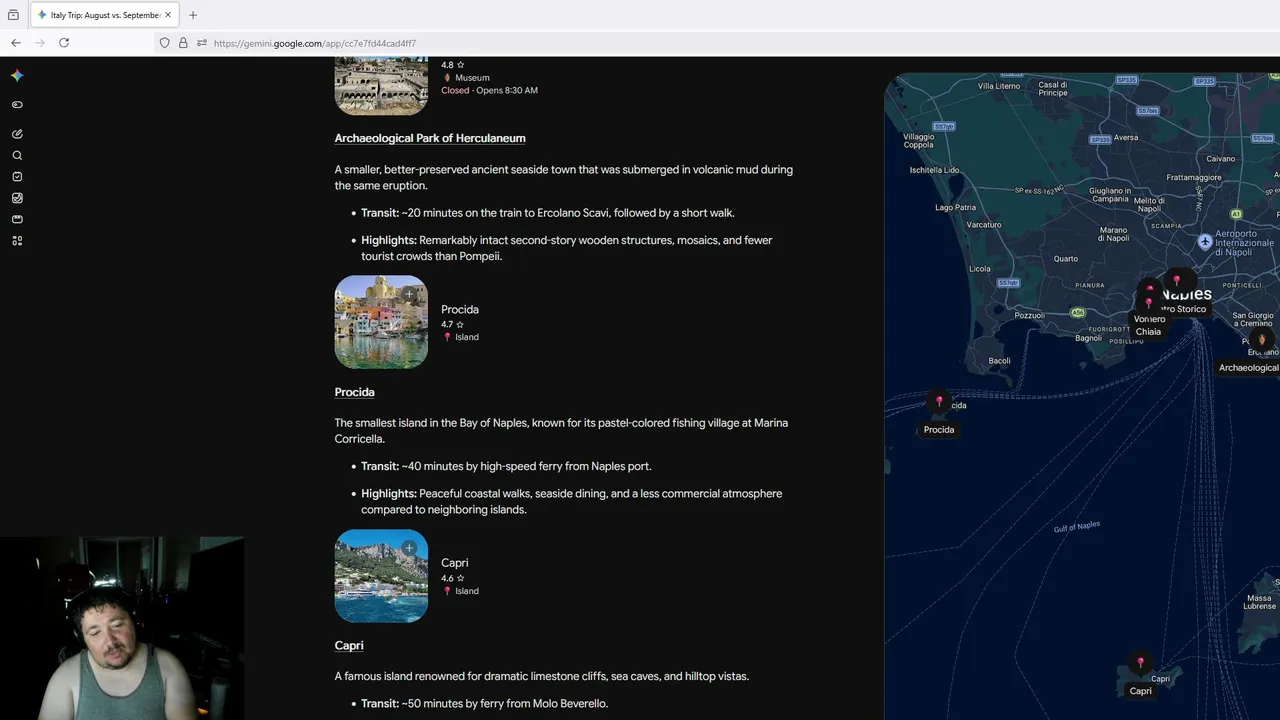The image size is (1280, 720).
Task: Add Capri using the thumbnail plus icon
Action: (409, 548)
